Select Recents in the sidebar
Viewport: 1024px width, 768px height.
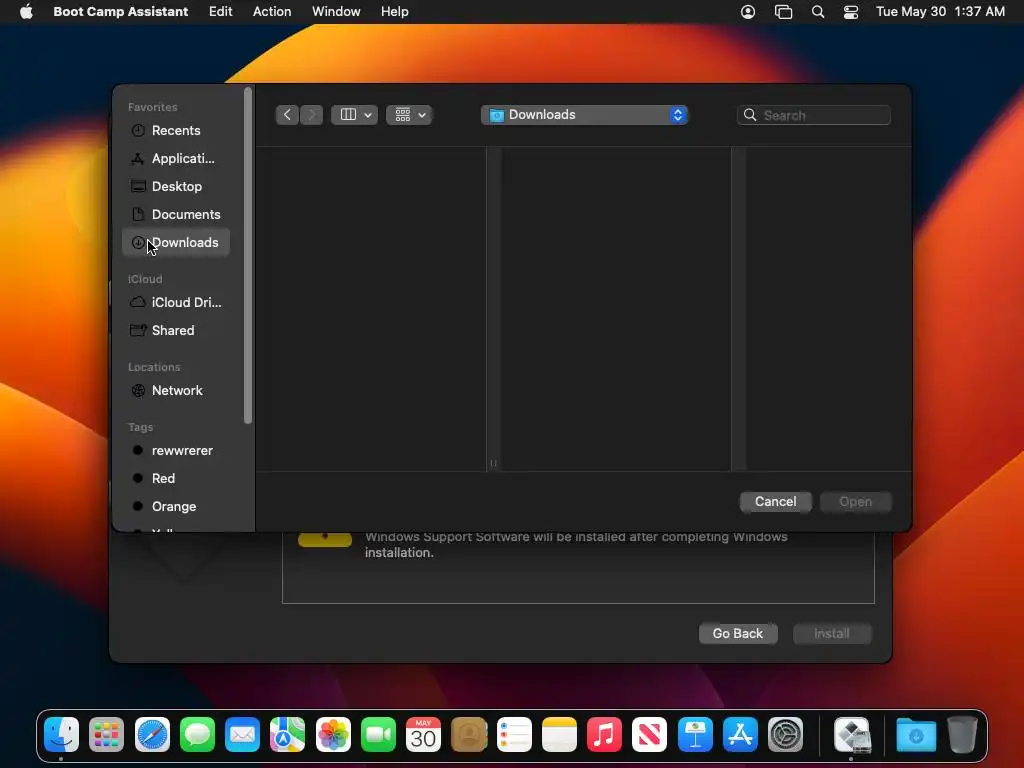[176, 131]
